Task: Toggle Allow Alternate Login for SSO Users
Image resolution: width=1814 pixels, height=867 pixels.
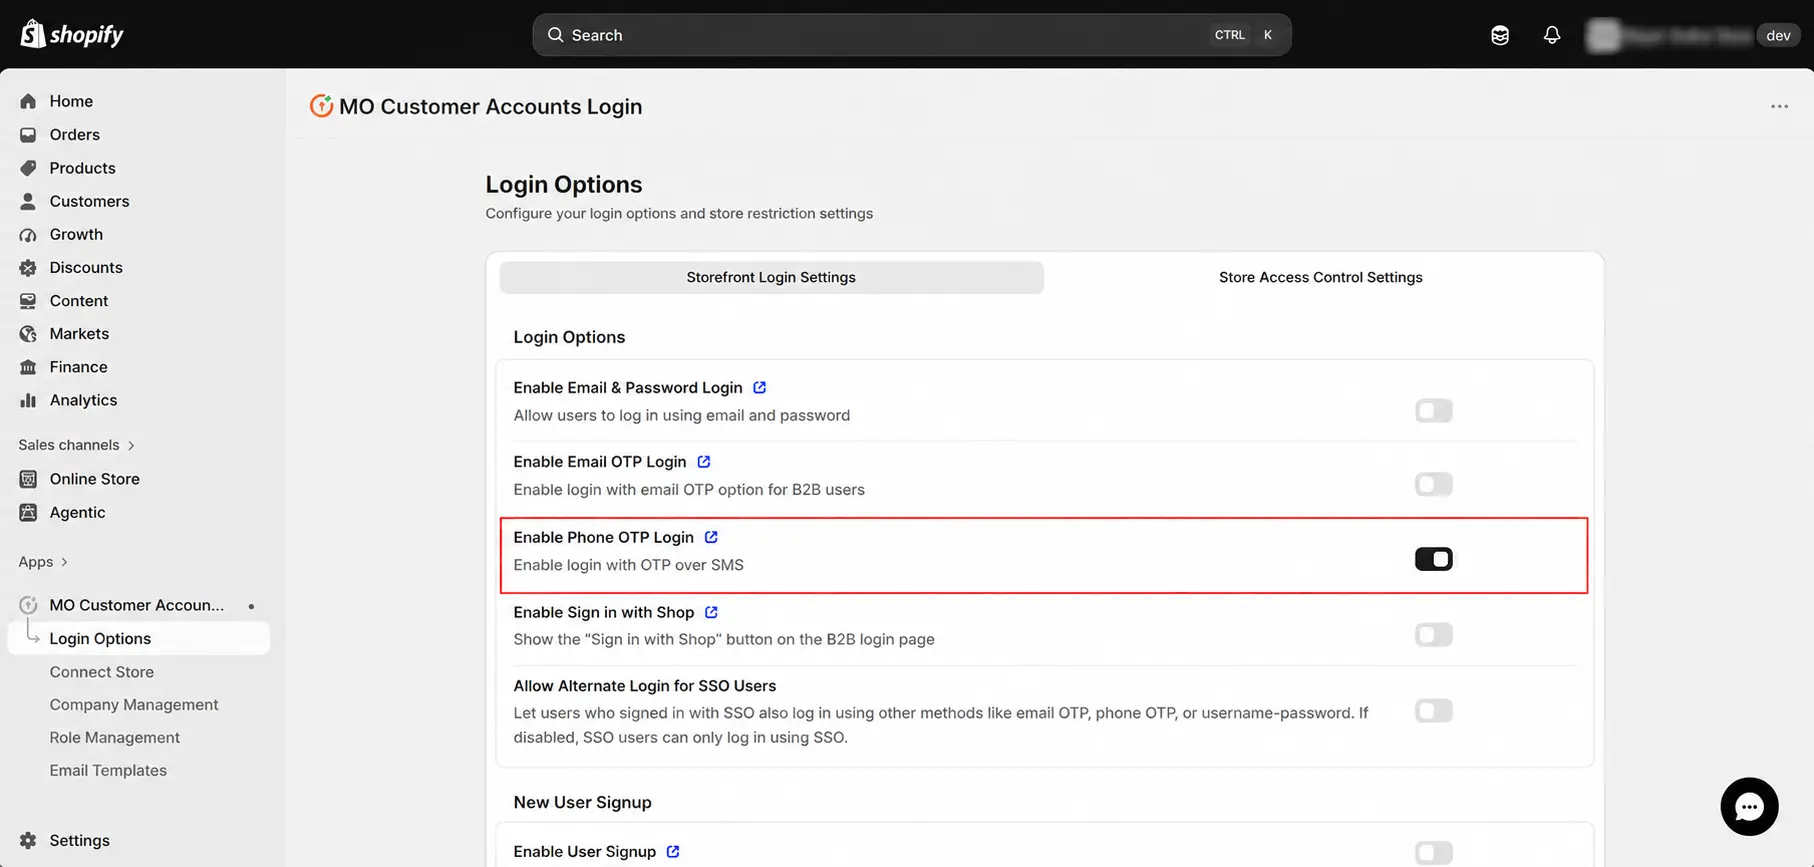Action: (1433, 710)
